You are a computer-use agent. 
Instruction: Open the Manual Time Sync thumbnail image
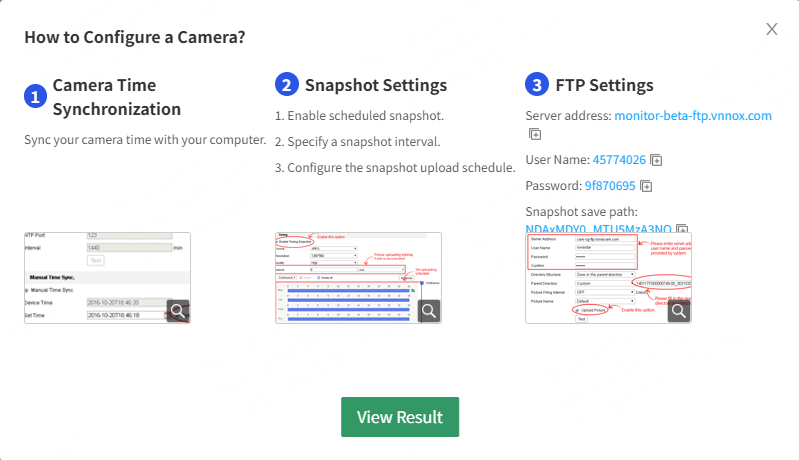tap(108, 278)
